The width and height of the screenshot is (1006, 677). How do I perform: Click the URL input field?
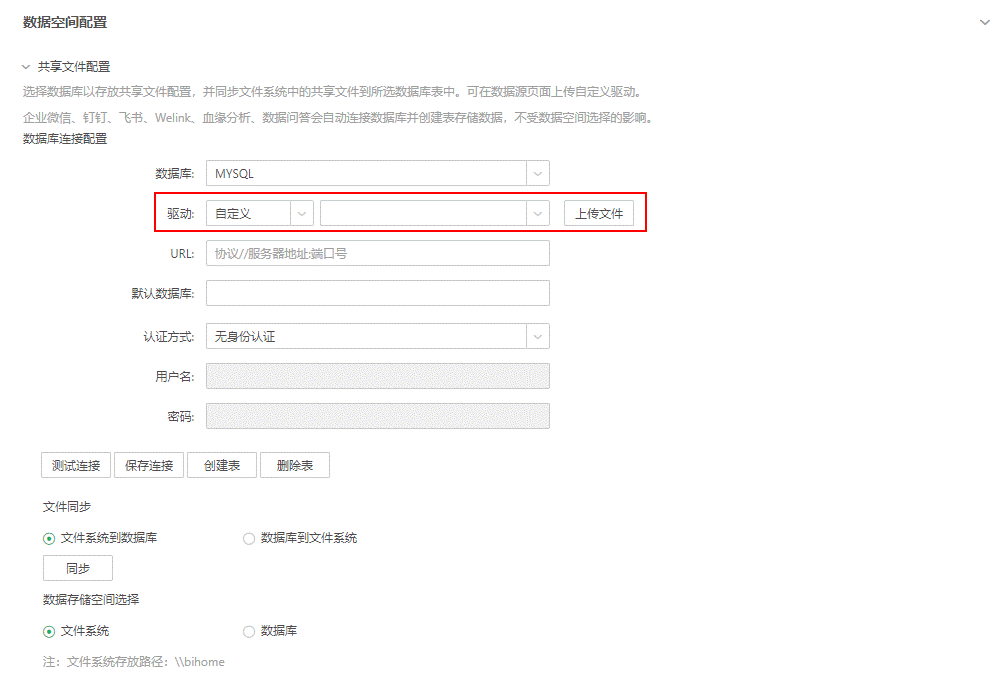377,252
